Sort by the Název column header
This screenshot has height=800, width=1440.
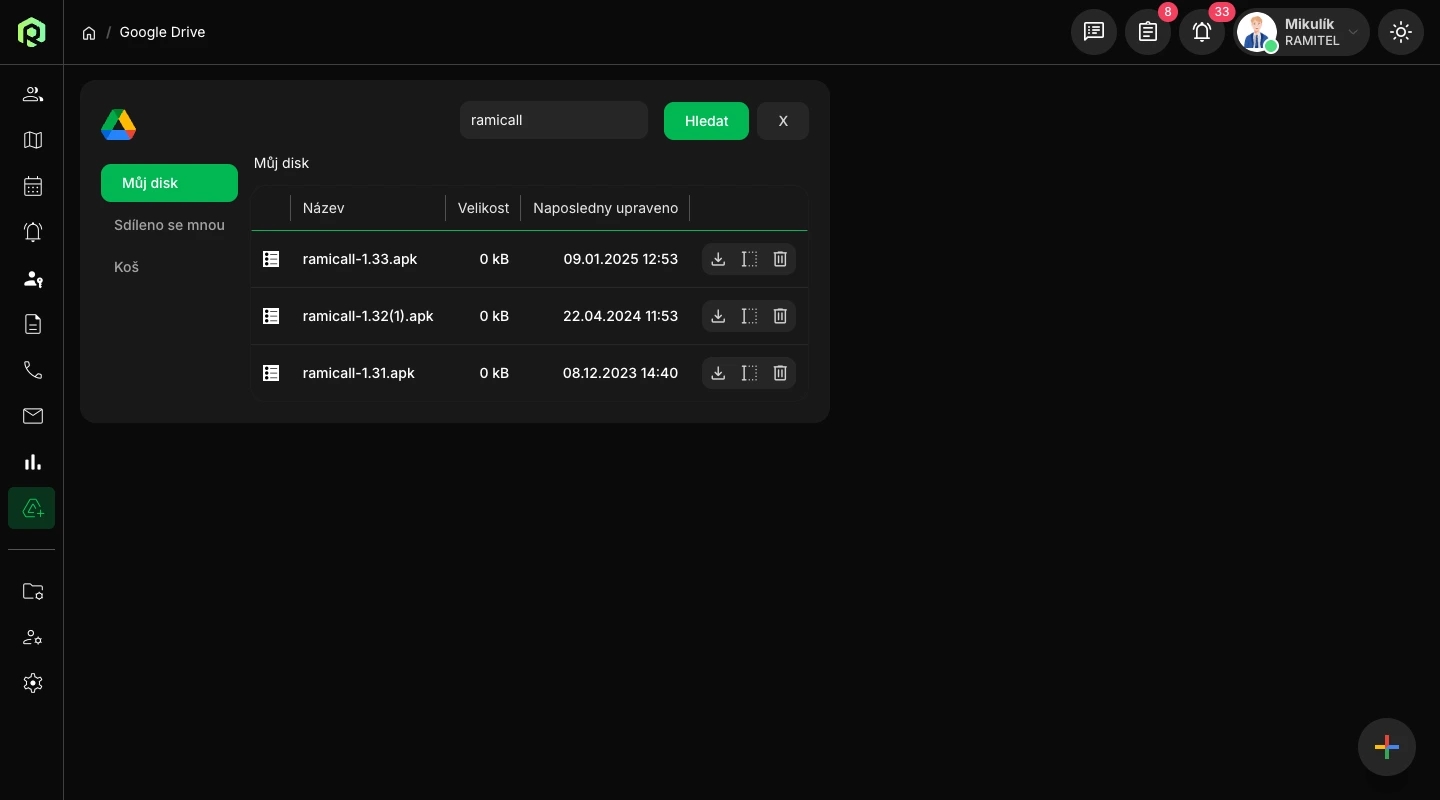324,208
